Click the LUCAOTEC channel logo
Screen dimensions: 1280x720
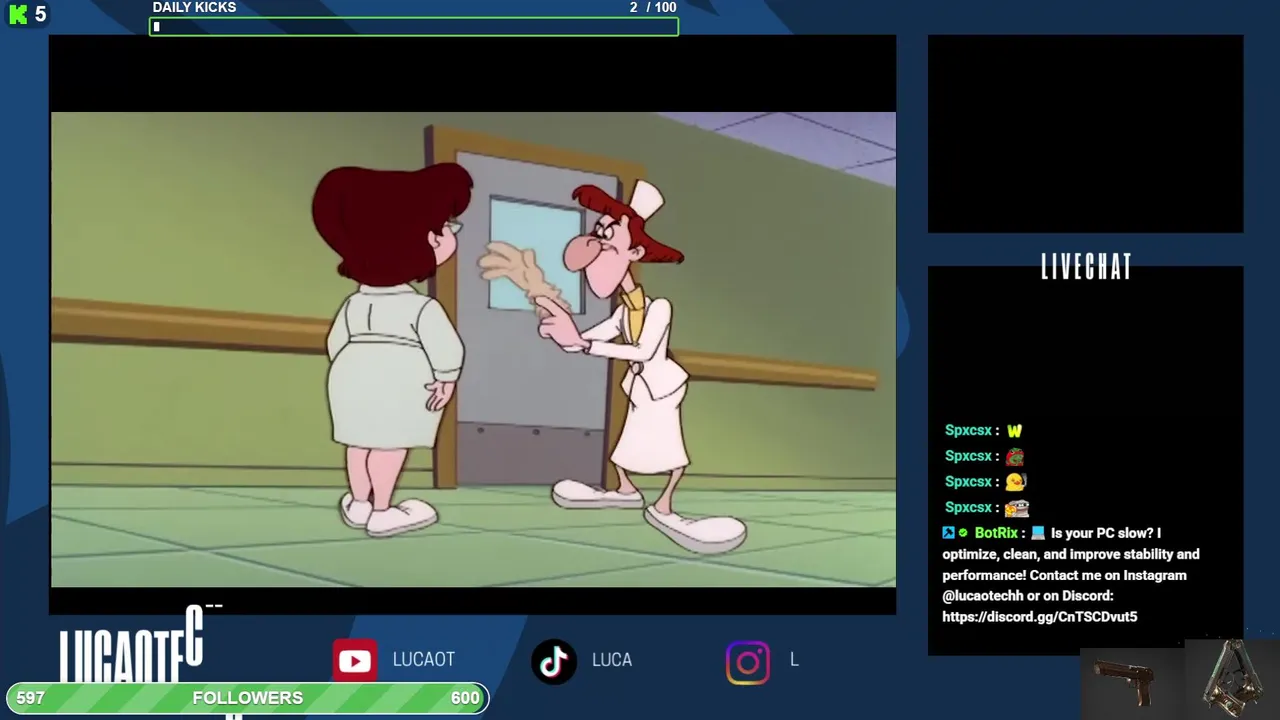click(x=130, y=645)
